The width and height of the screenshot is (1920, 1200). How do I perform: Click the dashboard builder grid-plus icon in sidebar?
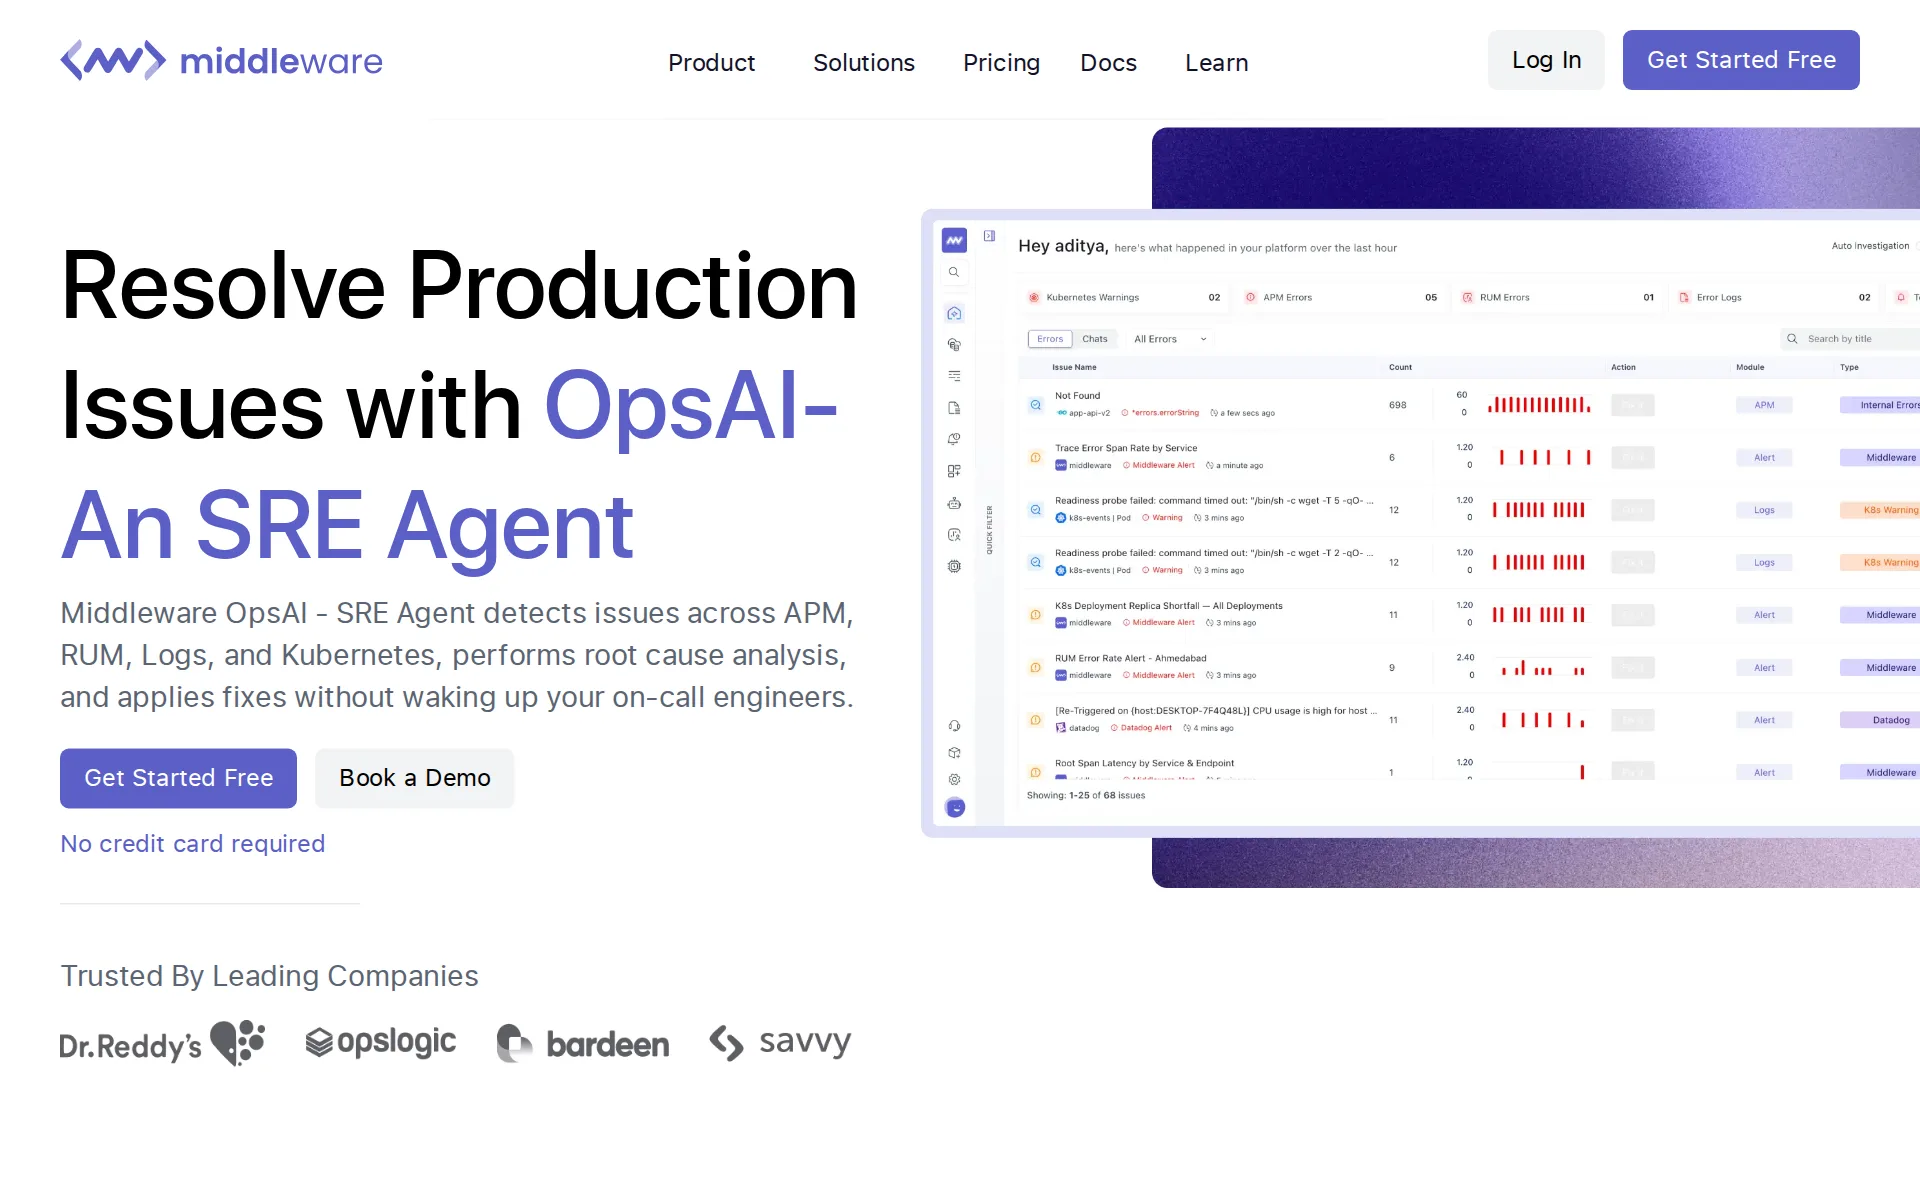click(954, 471)
